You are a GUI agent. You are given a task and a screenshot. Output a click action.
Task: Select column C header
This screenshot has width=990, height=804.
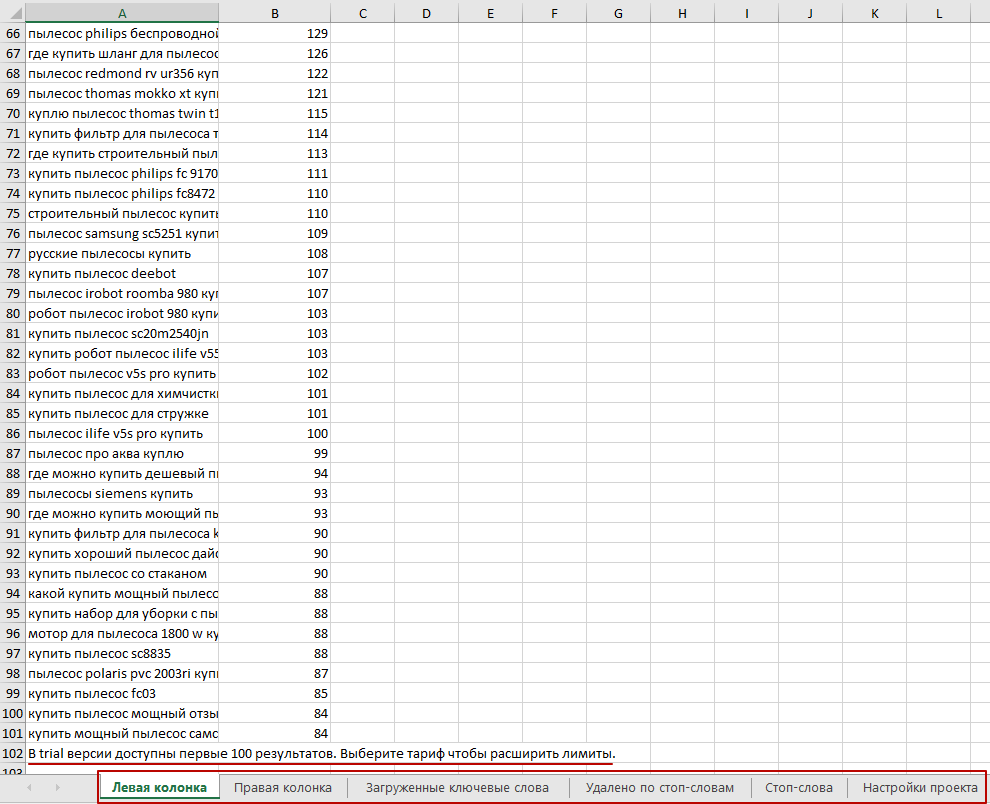[x=362, y=13]
